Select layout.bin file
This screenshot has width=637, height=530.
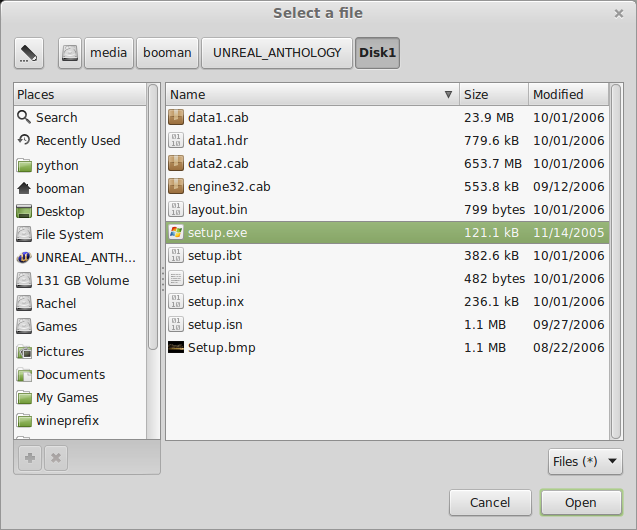388,210
